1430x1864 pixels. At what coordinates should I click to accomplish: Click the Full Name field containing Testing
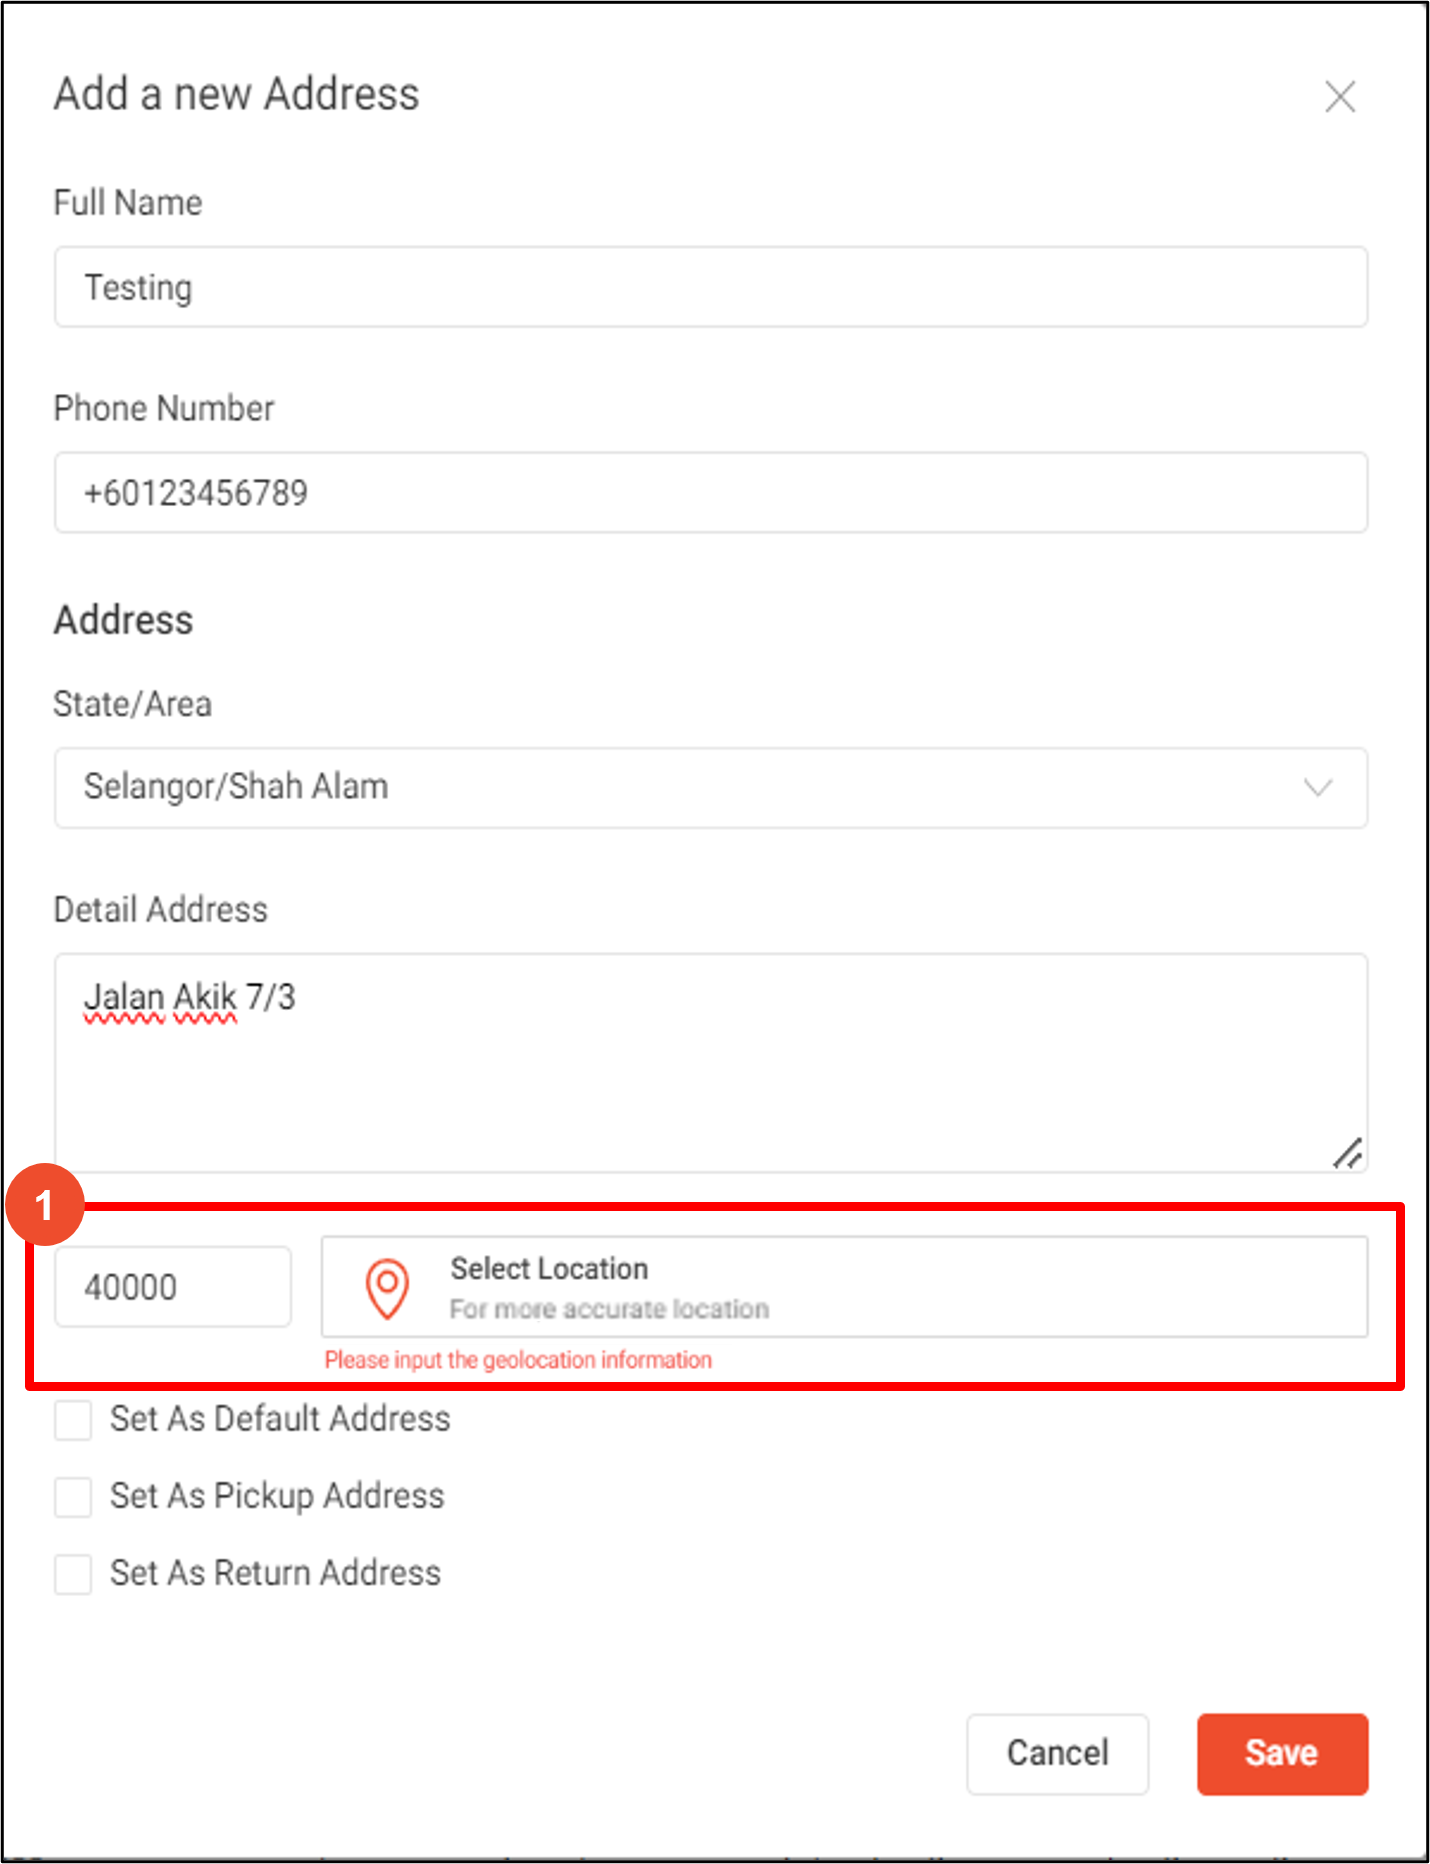711,287
